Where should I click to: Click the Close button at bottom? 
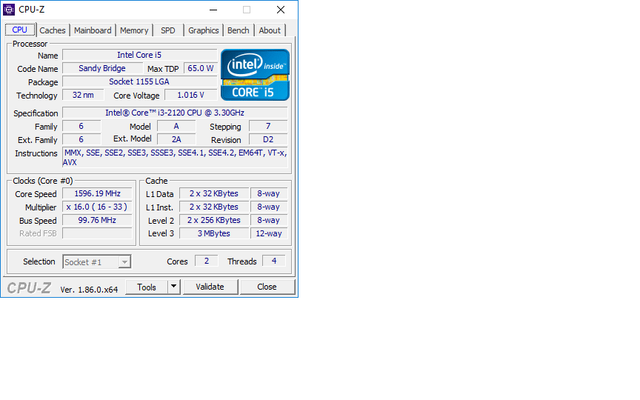click(x=267, y=287)
